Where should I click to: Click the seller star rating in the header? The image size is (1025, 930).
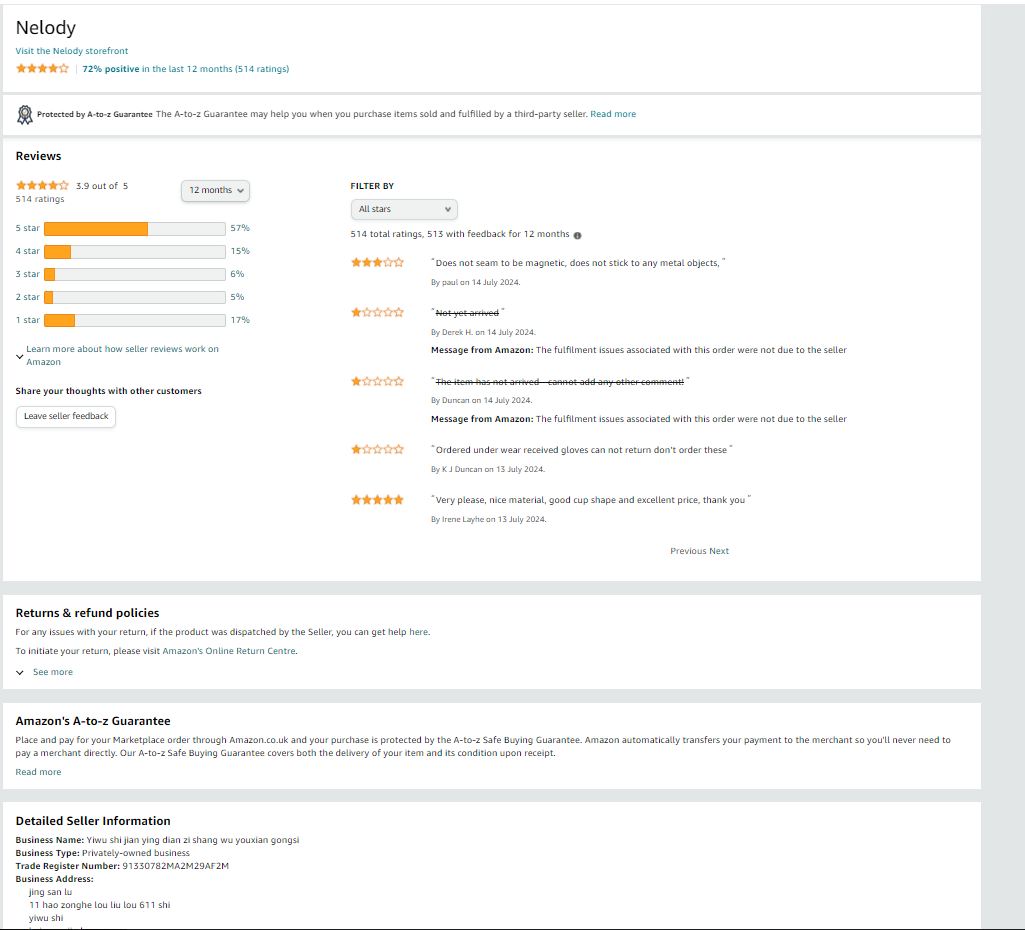[42, 69]
